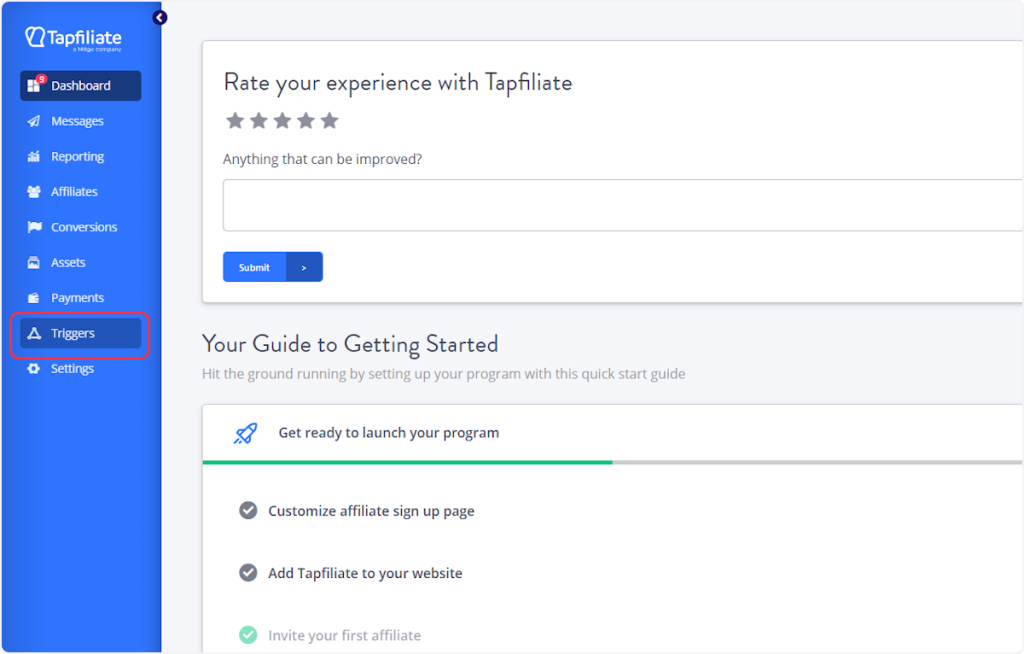
Task: Click the feedback improvement text field
Action: click(x=622, y=206)
